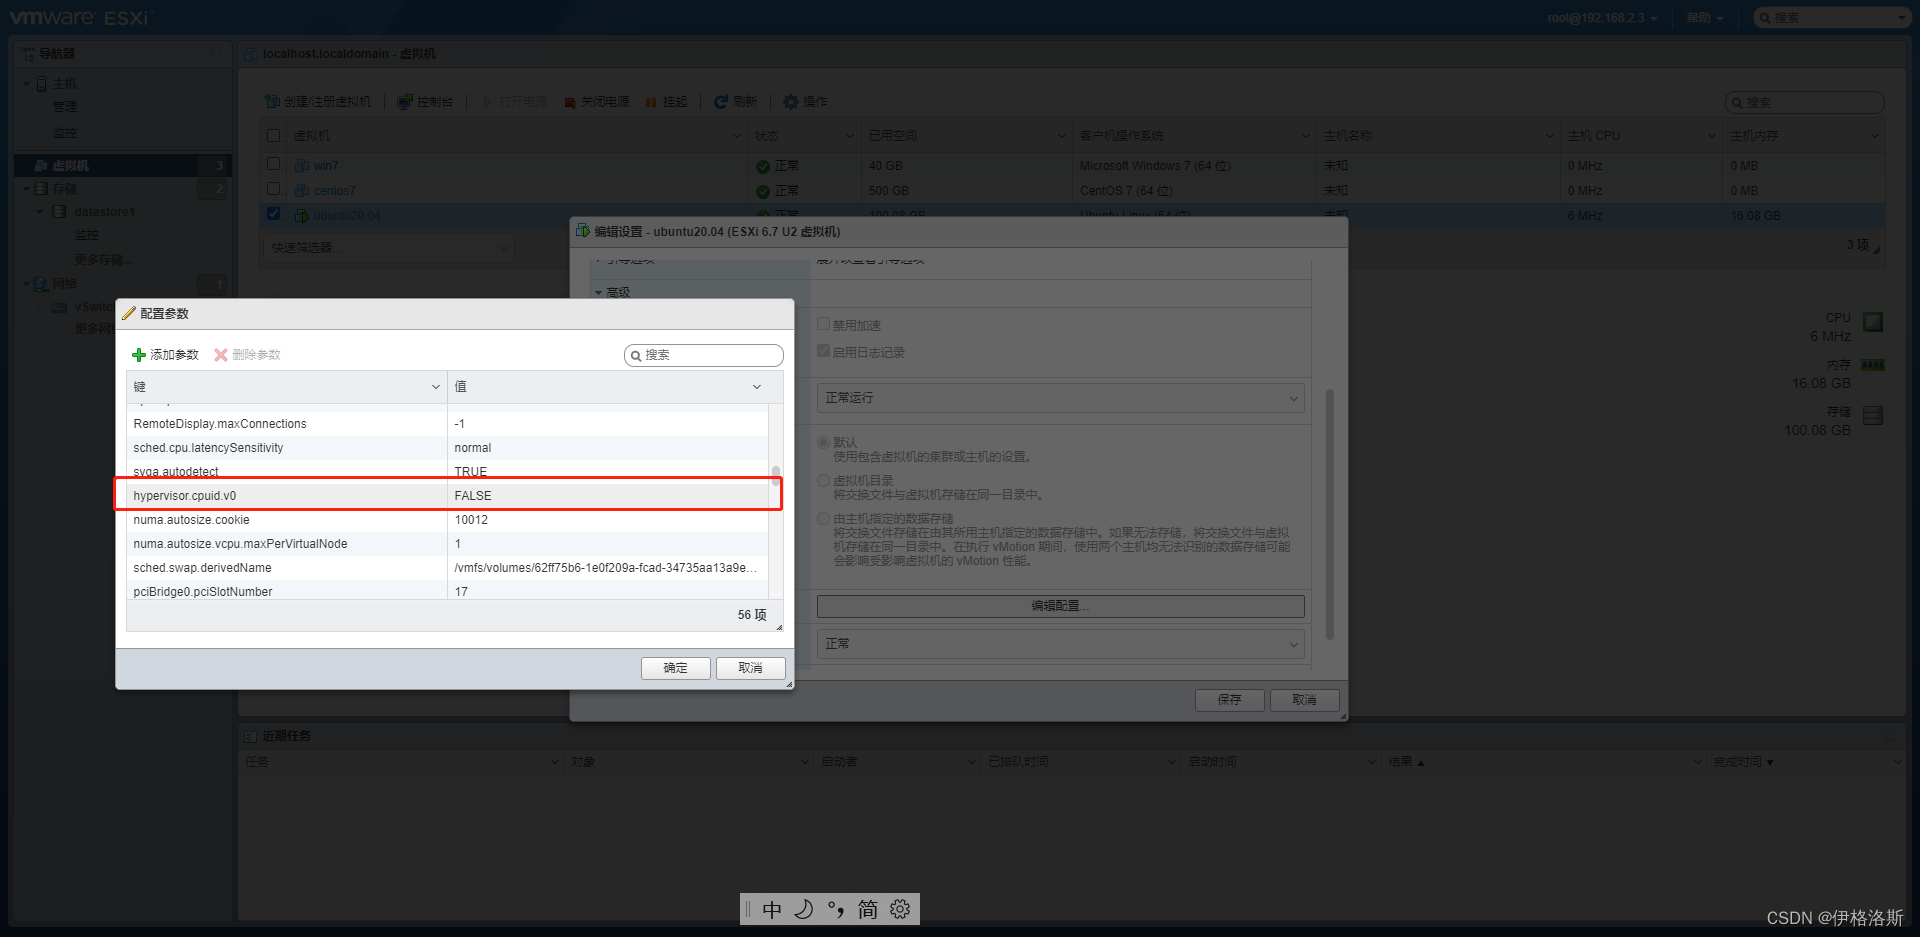
Task: Click the 编辑设置 dialog vertical scrollbar
Action: [1330, 514]
